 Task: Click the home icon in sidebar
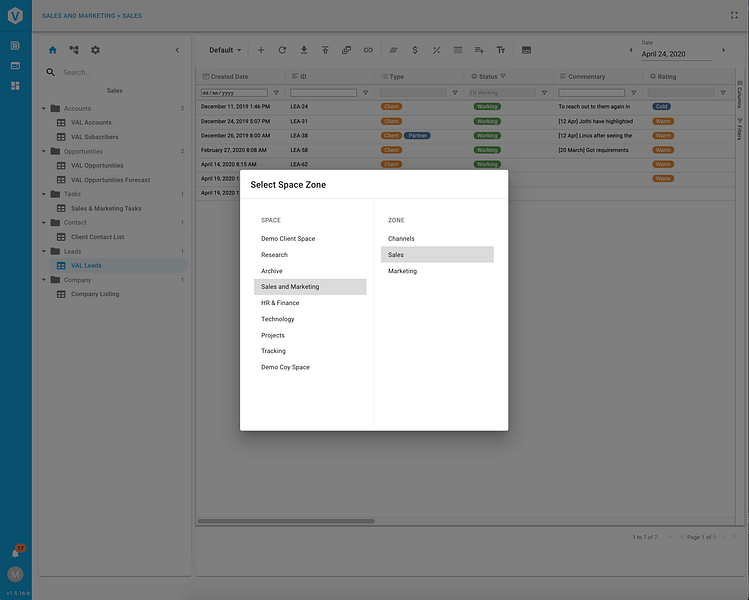(53, 50)
